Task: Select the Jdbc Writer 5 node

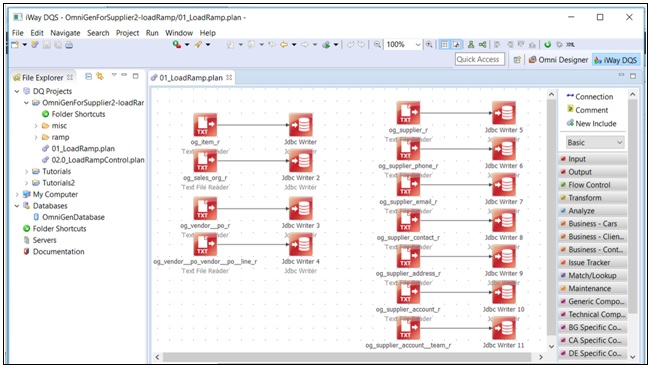Action: (504, 113)
